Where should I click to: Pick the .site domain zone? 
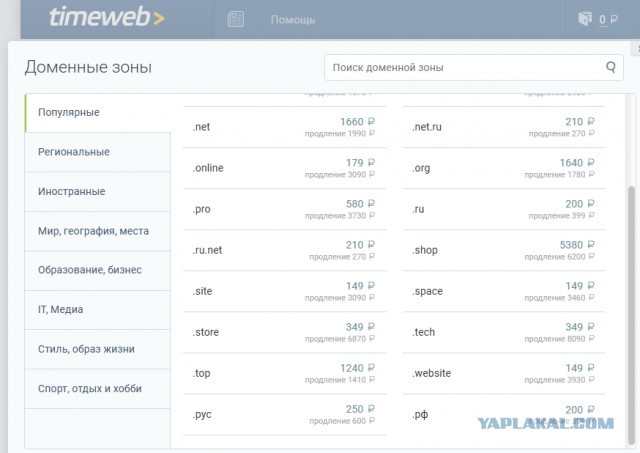[x=284, y=291]
